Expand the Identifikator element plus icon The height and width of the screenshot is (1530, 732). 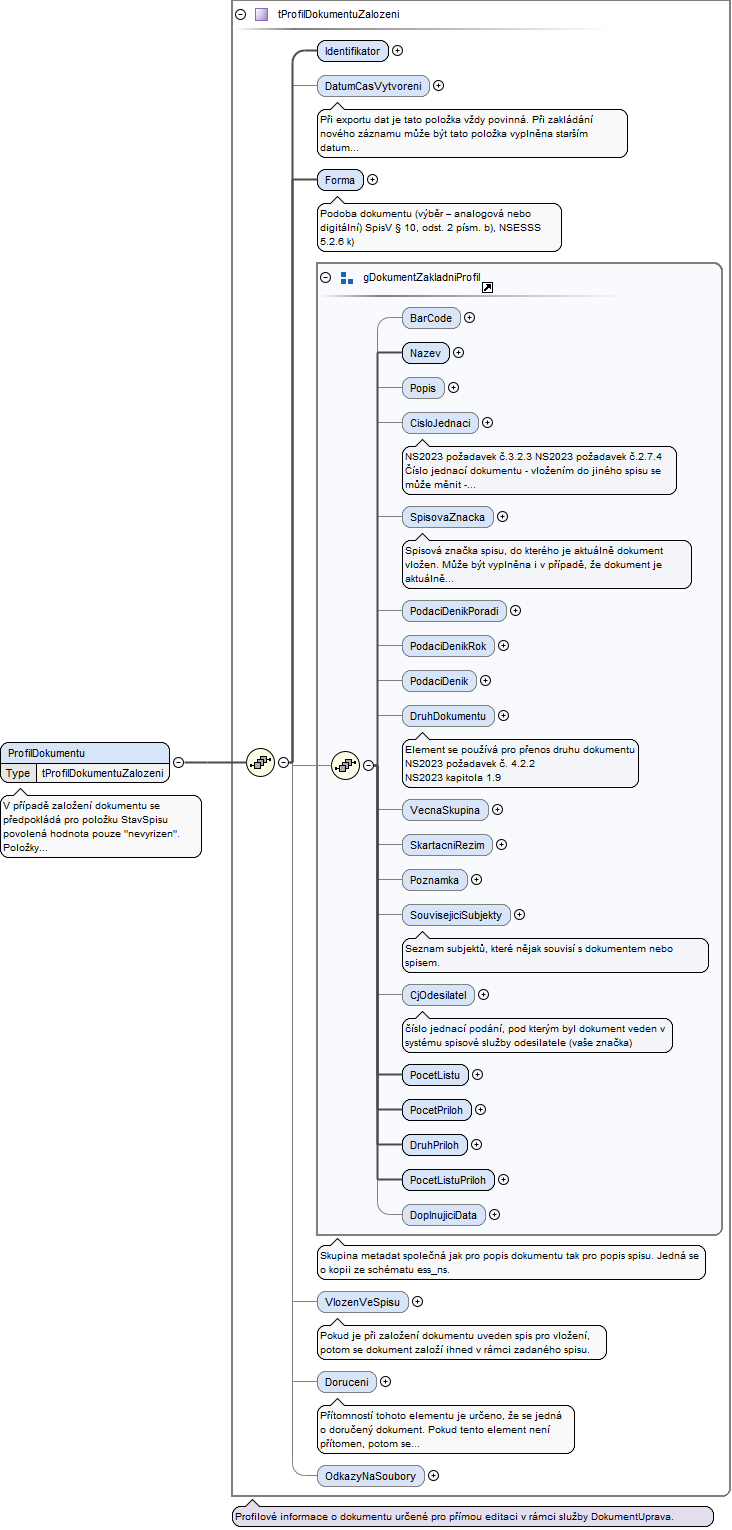[398, 50]
